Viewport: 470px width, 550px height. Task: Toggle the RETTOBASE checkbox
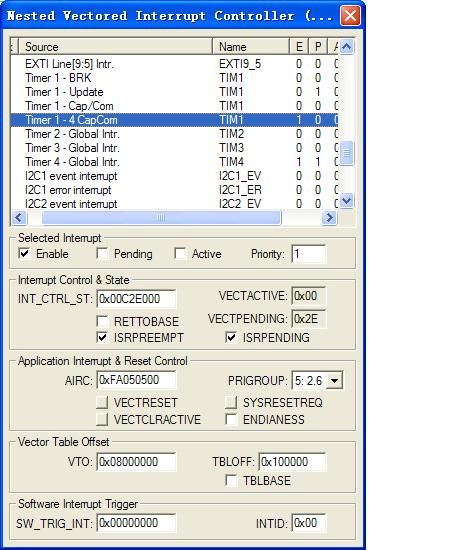[x=102, y=321]
